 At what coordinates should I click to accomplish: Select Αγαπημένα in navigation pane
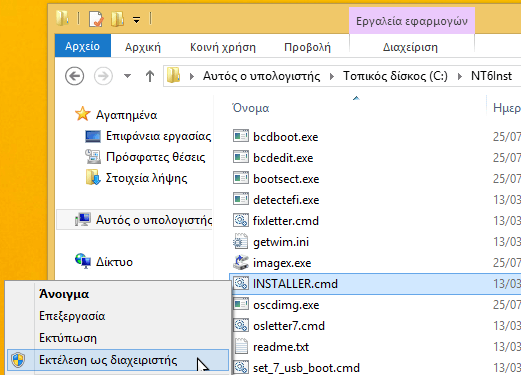tap(126, 115)
